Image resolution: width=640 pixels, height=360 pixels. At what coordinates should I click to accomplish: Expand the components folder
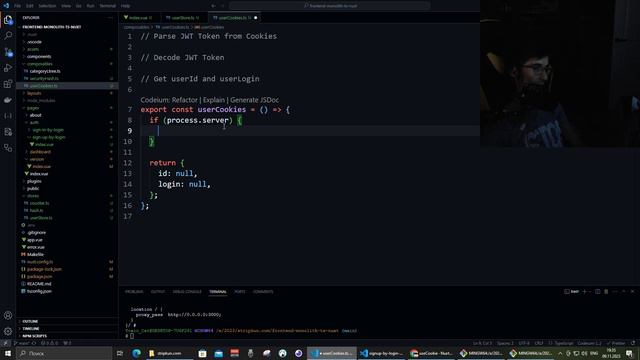coord(39,56)
